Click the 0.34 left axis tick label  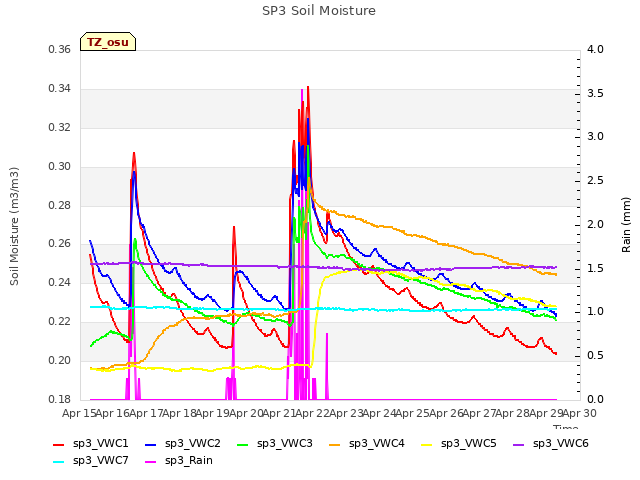pyautogui.click(x=59, y=89)
